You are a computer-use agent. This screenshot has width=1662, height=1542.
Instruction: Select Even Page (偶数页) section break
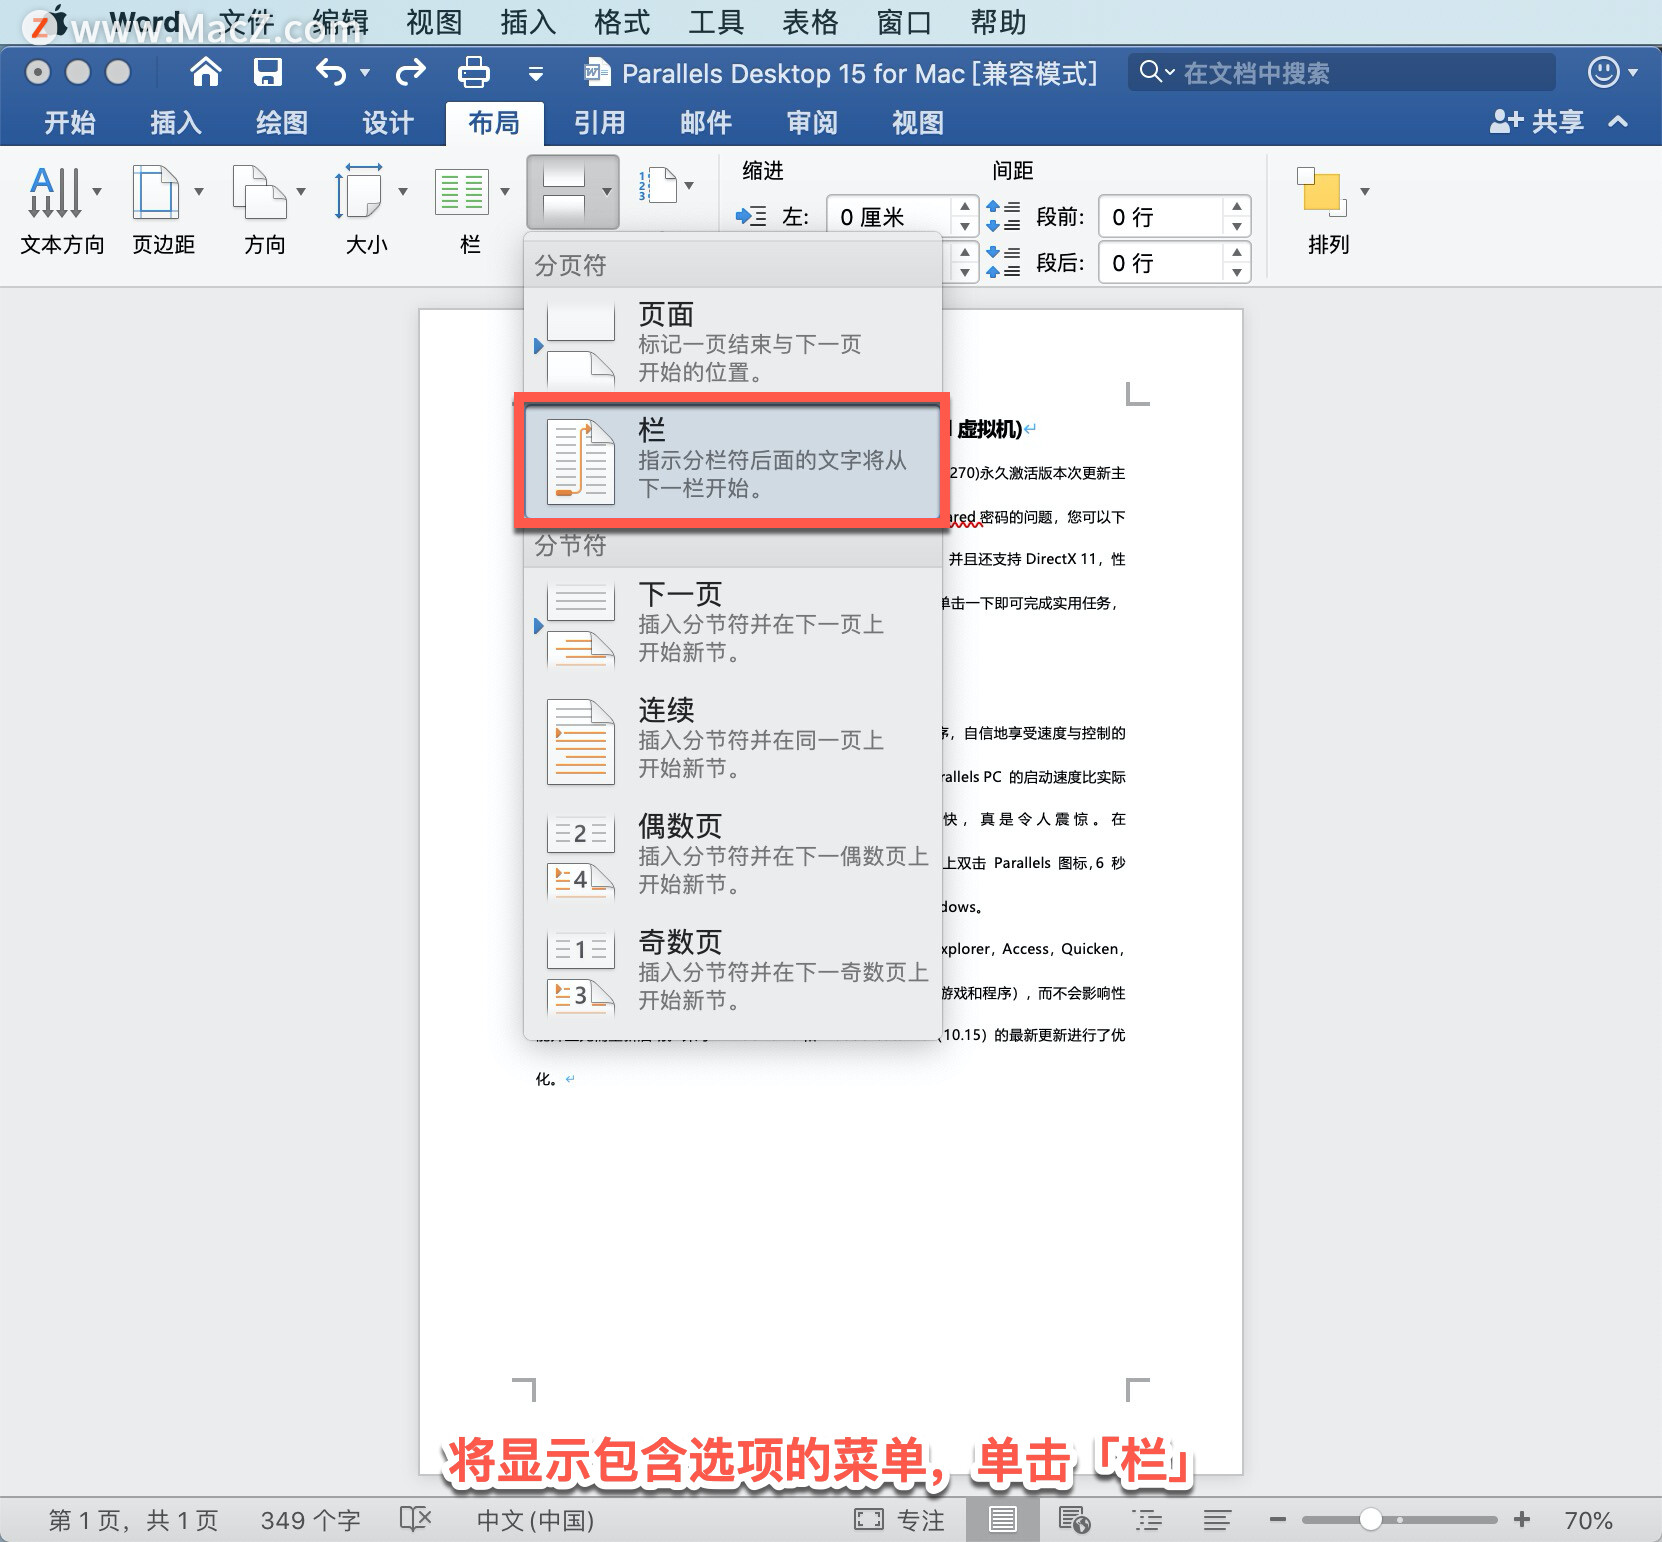pos(733,855)
